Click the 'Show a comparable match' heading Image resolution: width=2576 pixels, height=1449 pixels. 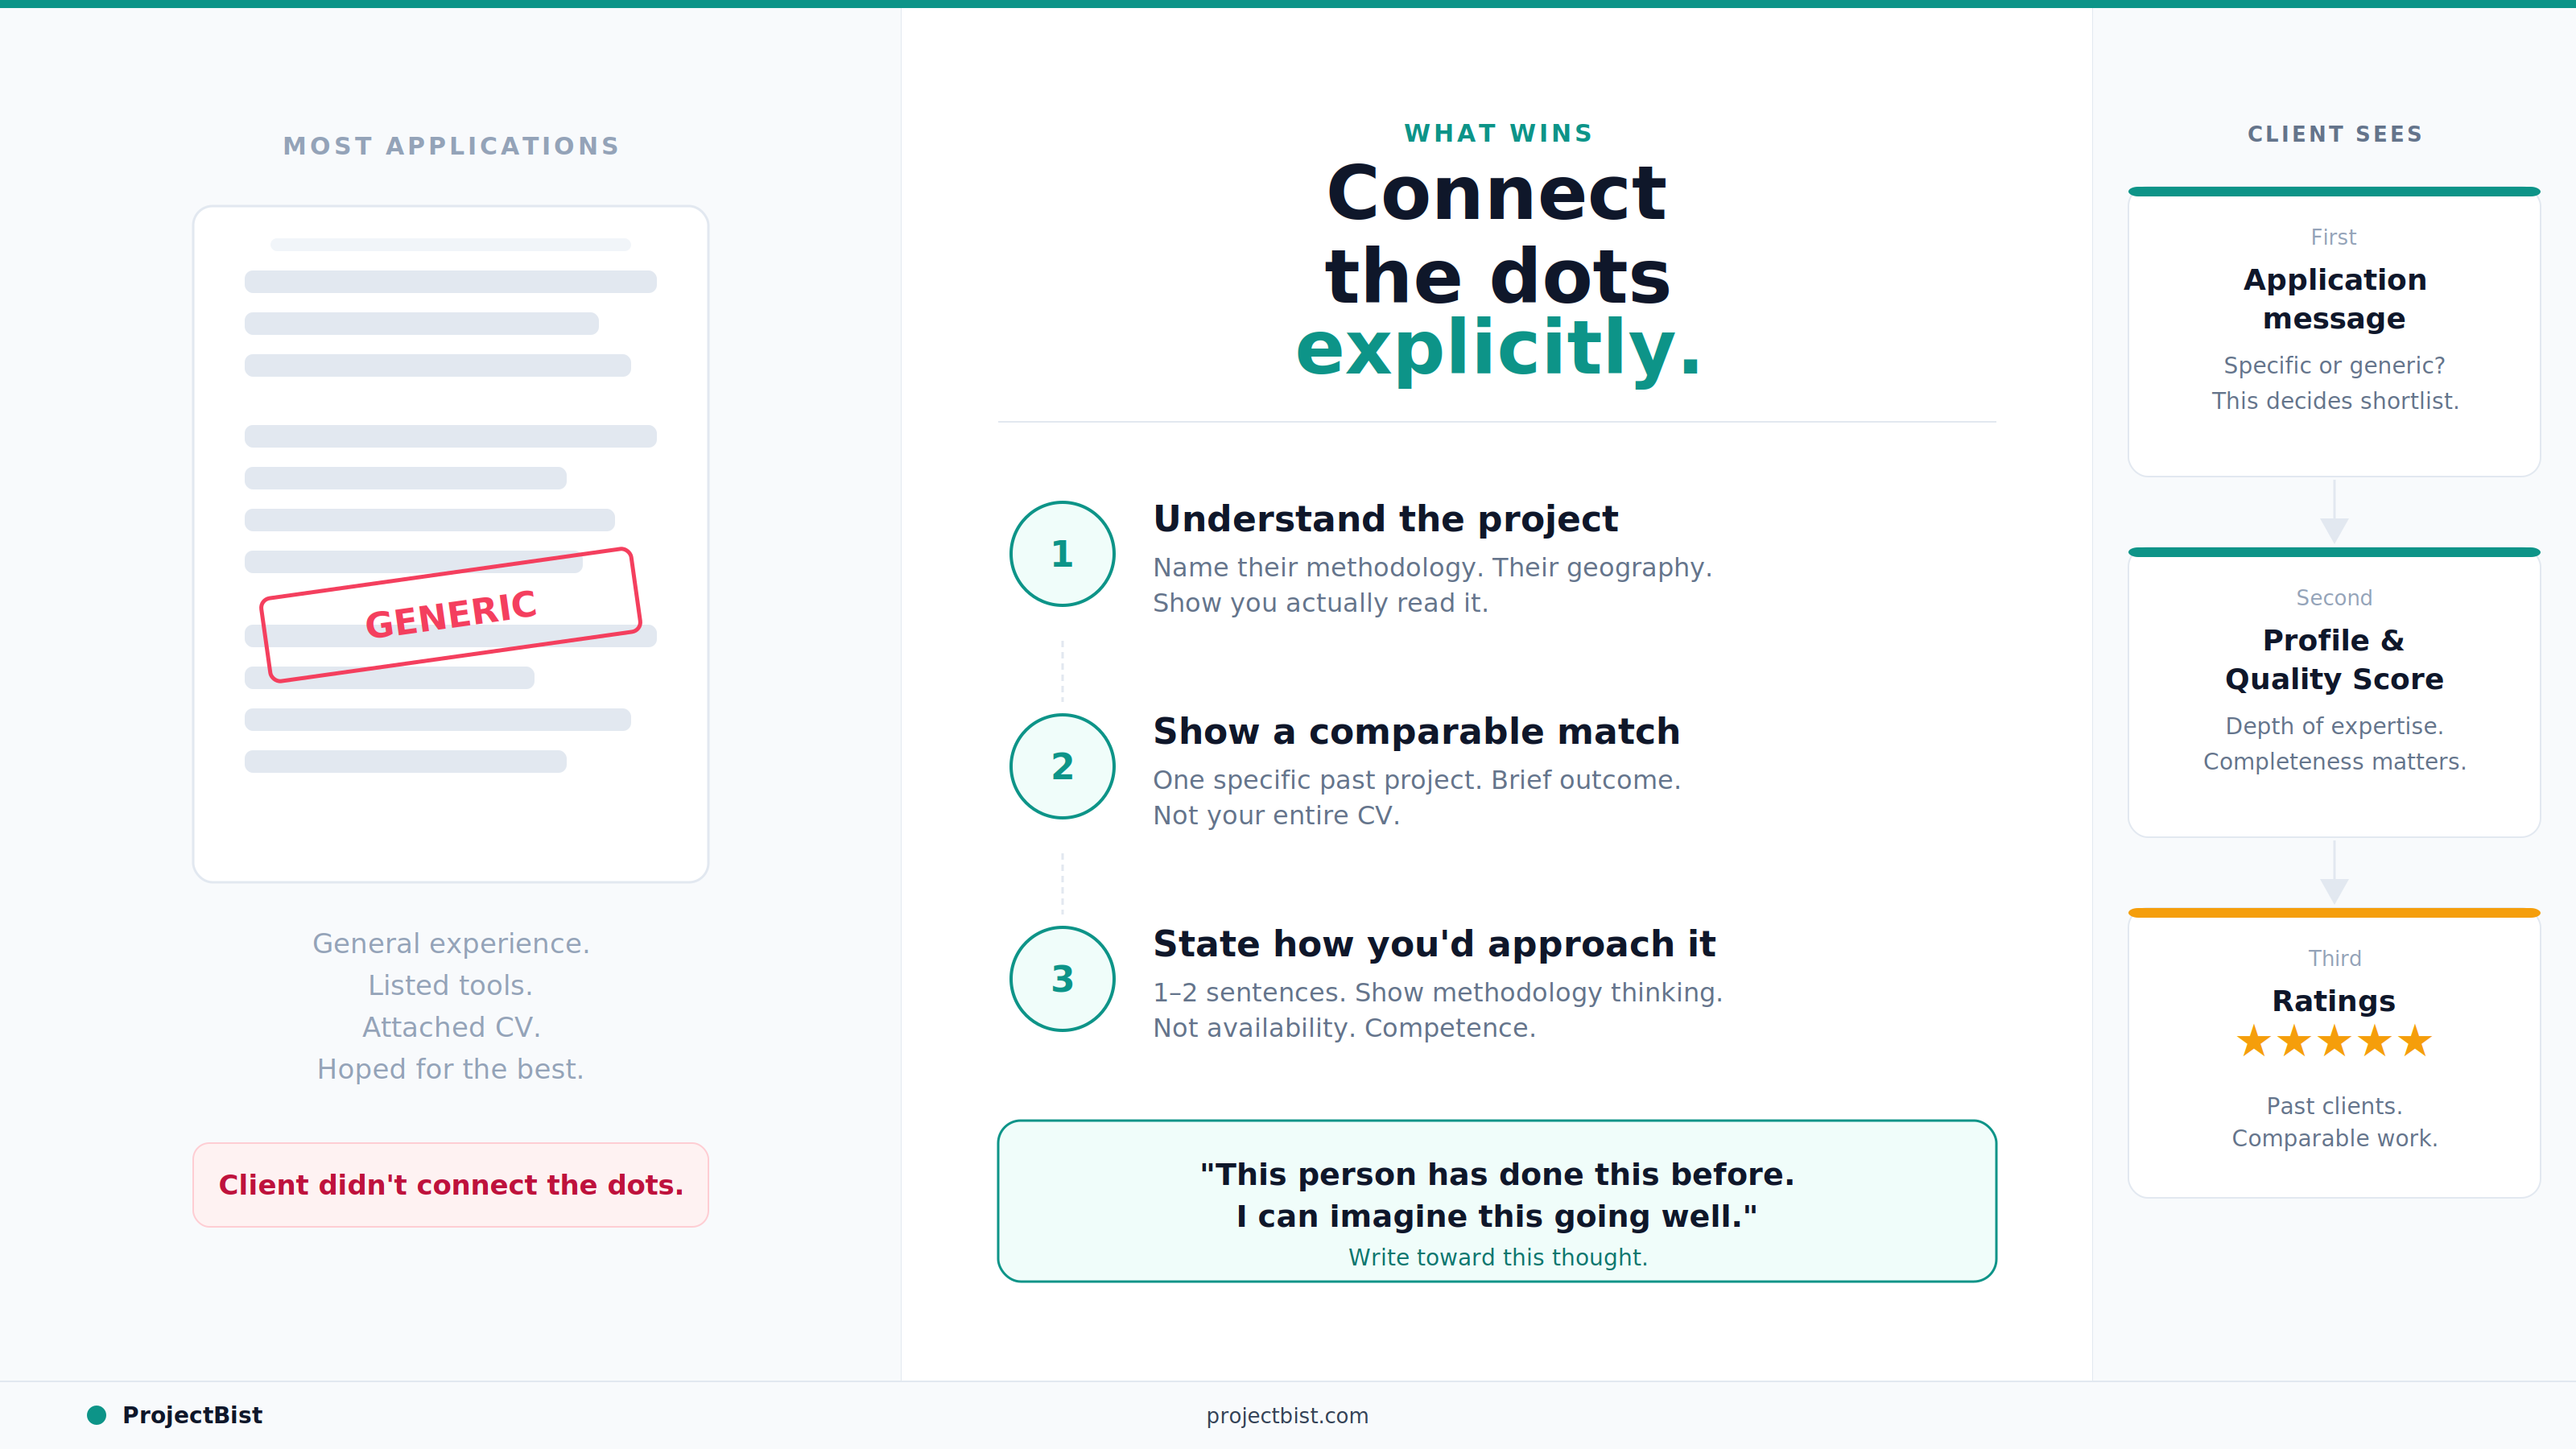coord(1416,731)
